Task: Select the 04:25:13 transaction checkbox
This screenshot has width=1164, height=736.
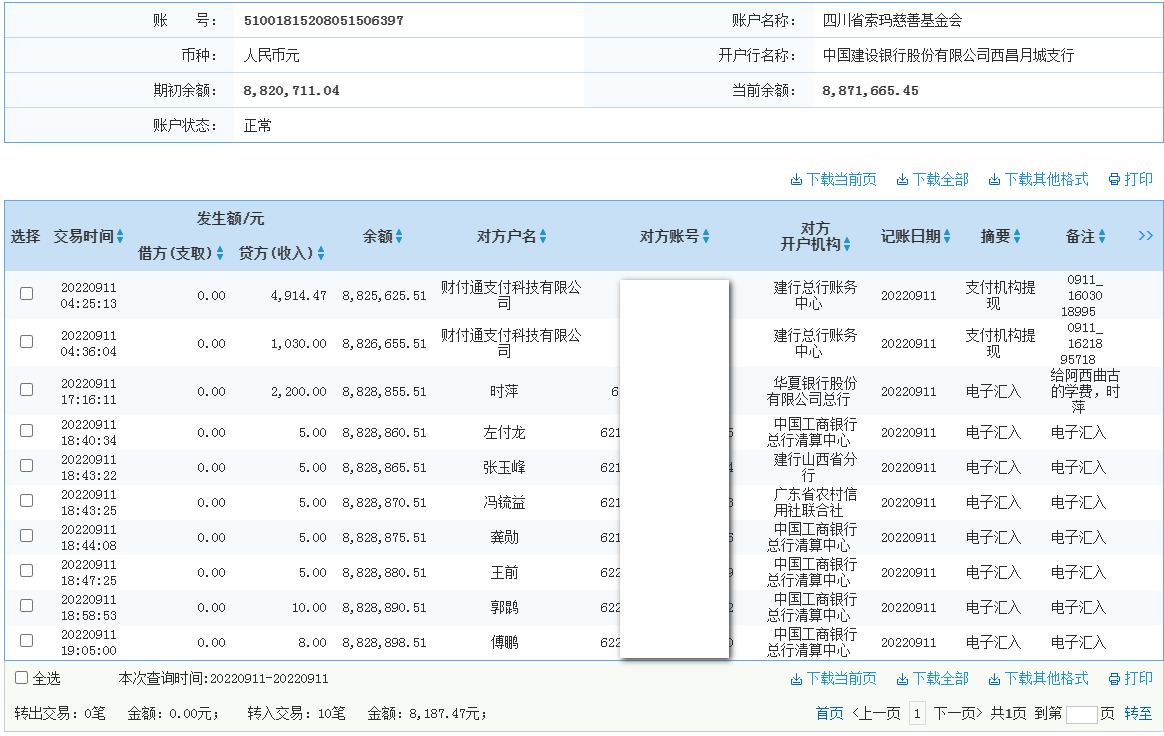Action: [x=27, y=293]
